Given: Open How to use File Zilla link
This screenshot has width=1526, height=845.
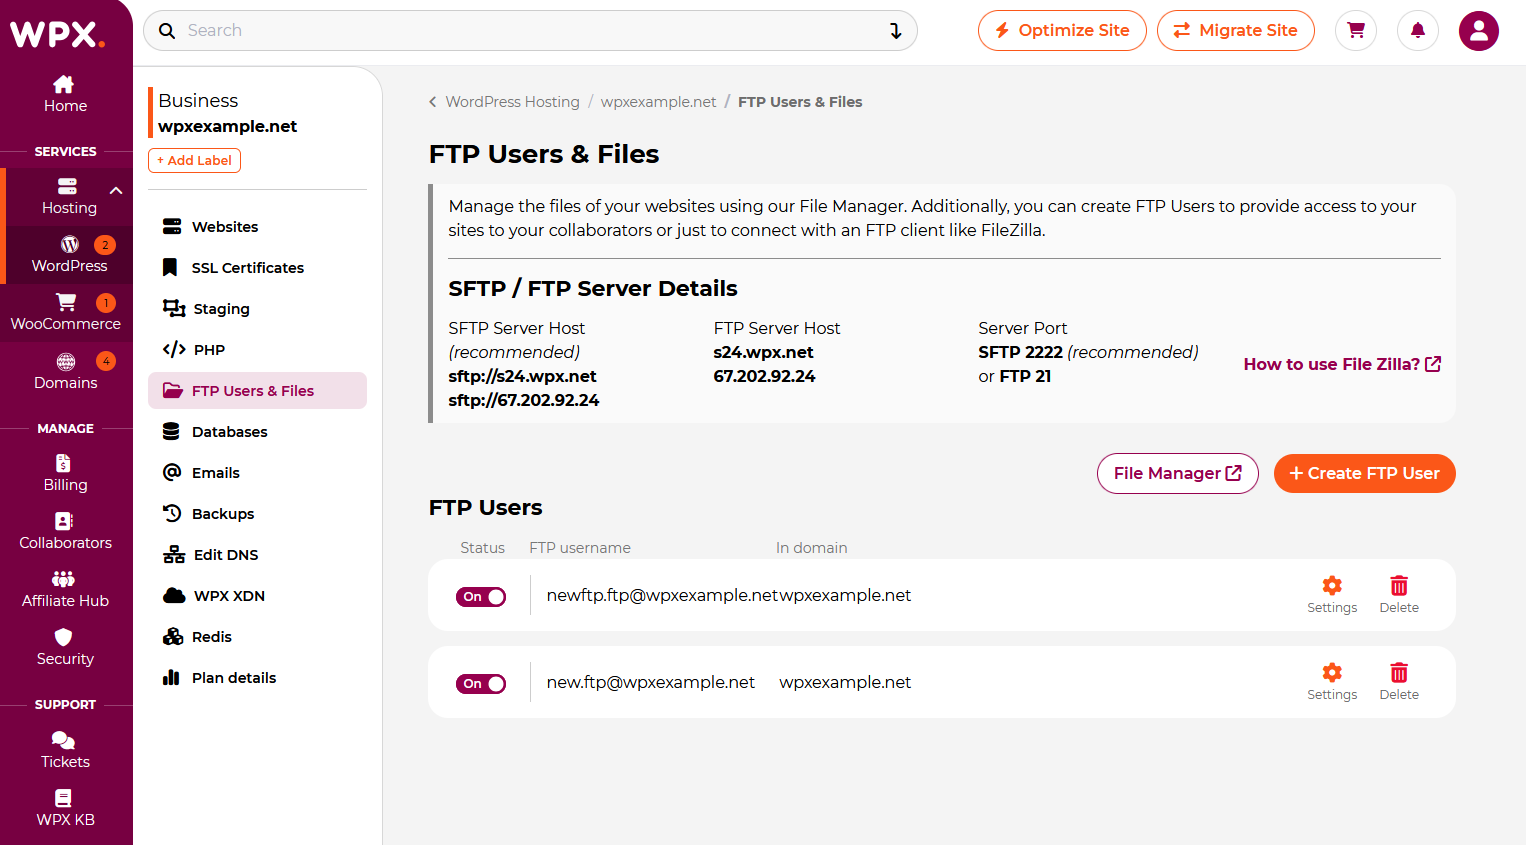Looking at the screenshot, I should coord(1342,364).
